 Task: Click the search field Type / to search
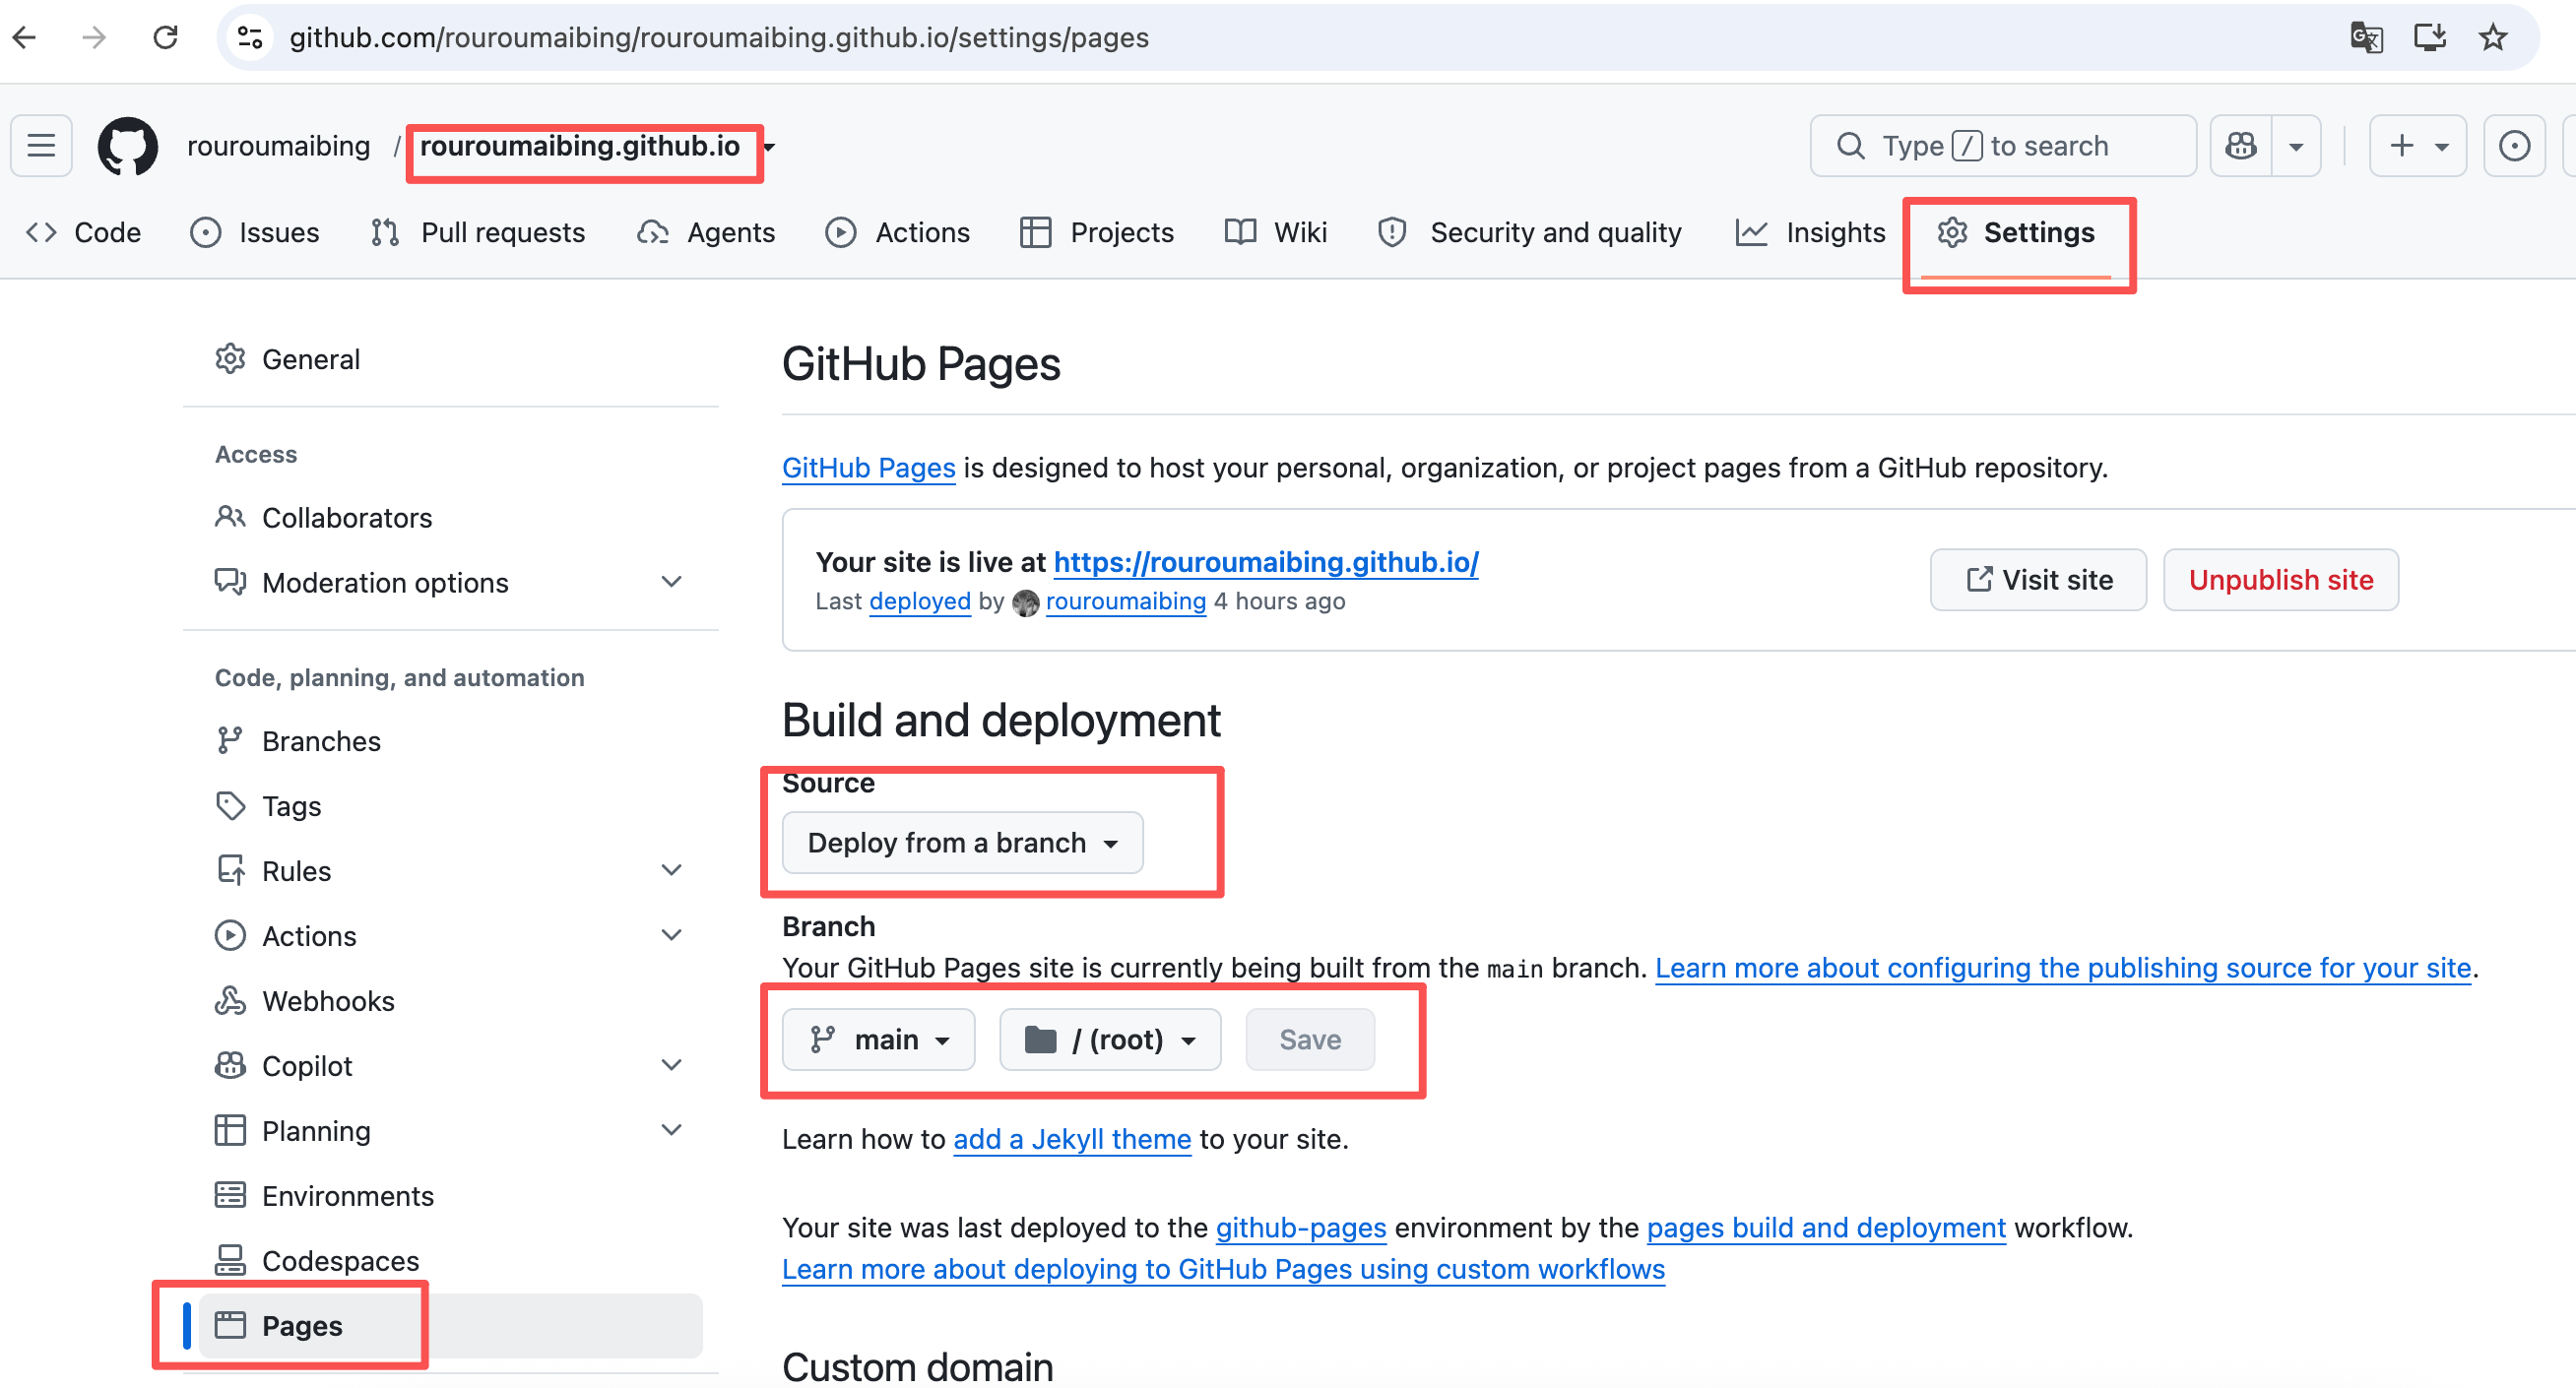(2003, 146)
